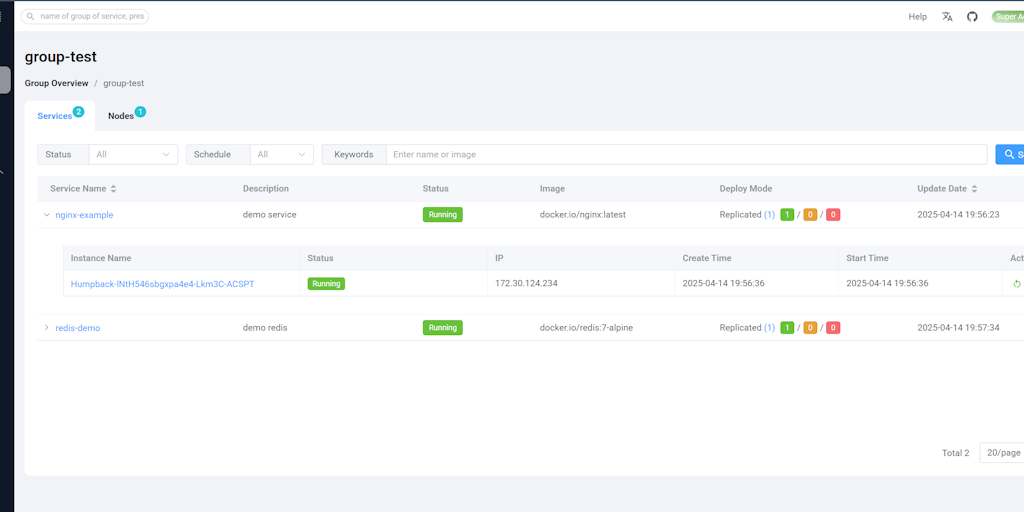The height and width of the screenshot is (512, 1024).
Task: Open the Status filter dropdown
Action: tap(133, 155)
